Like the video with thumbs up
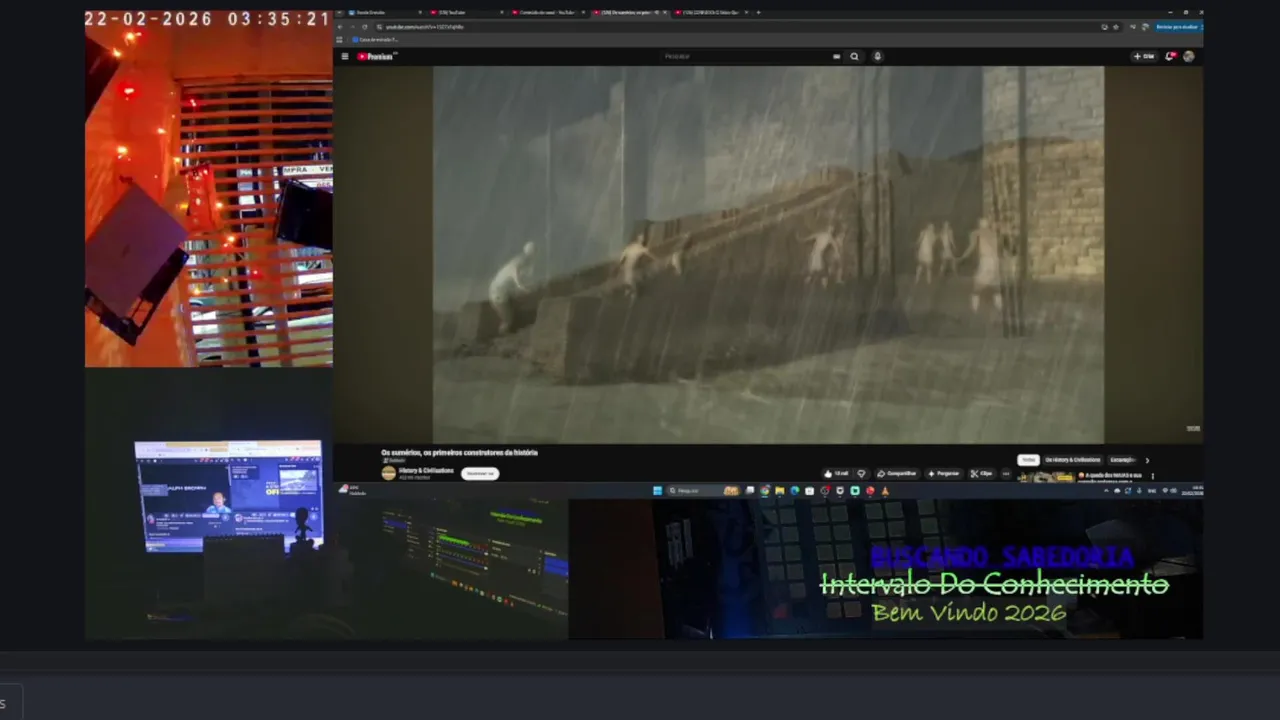The width and height of the screenshot is (1280, 720). 836,474
